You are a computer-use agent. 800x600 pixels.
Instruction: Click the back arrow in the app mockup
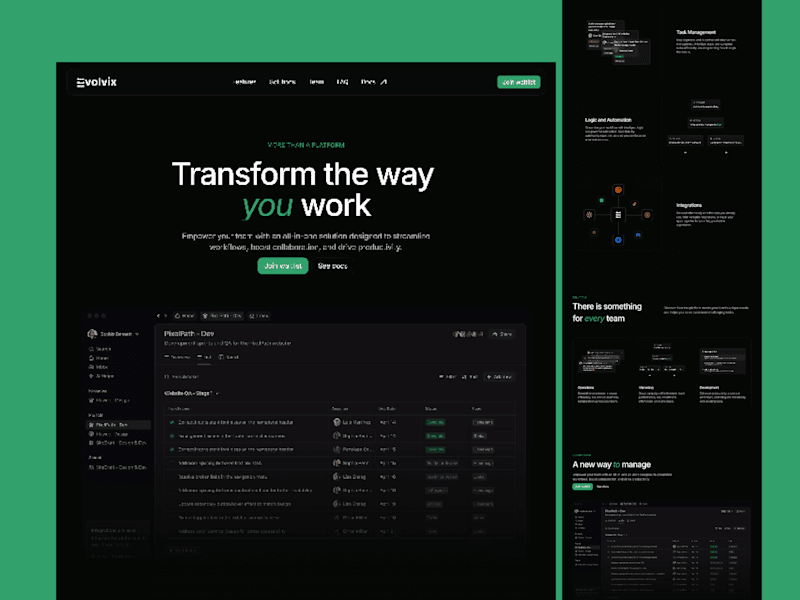point(158,316)
